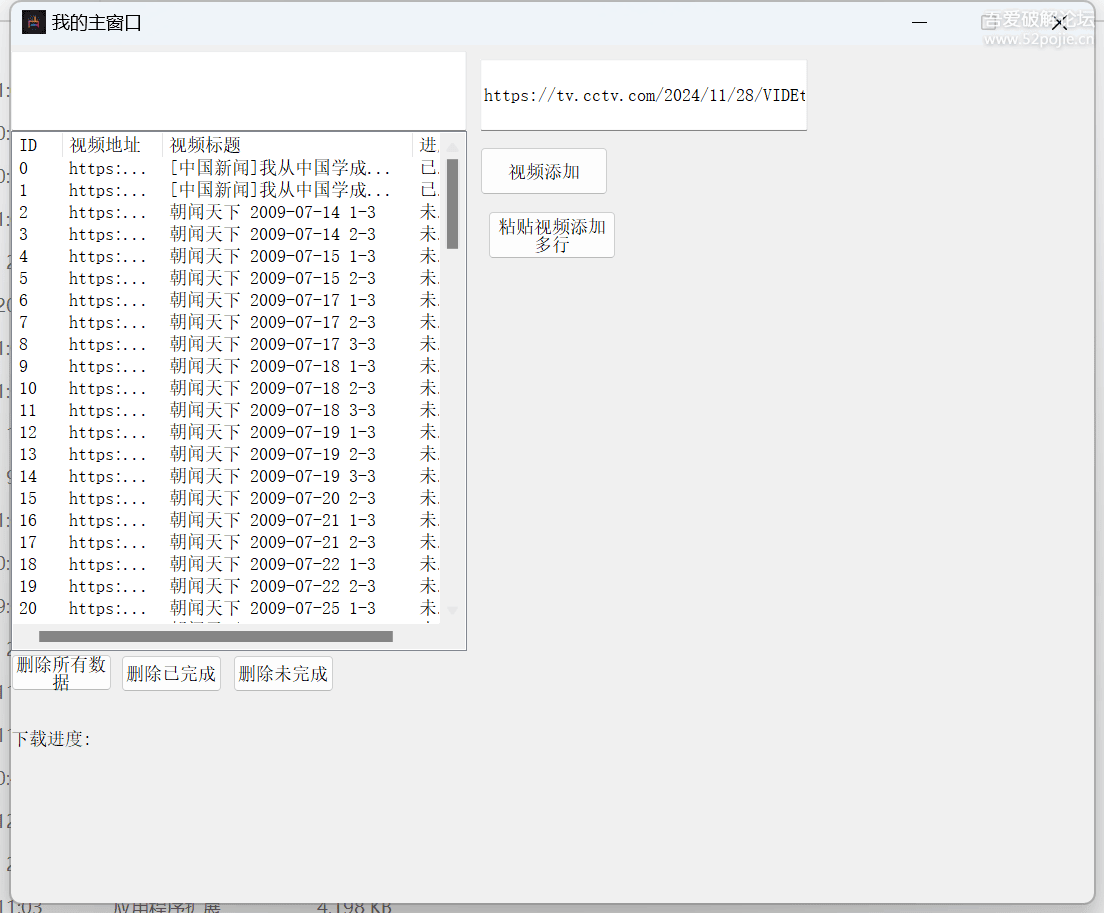The height and width of the screenshot is (913, 1104).
Task: Click the ID column header
Action: tap(36, 146)
